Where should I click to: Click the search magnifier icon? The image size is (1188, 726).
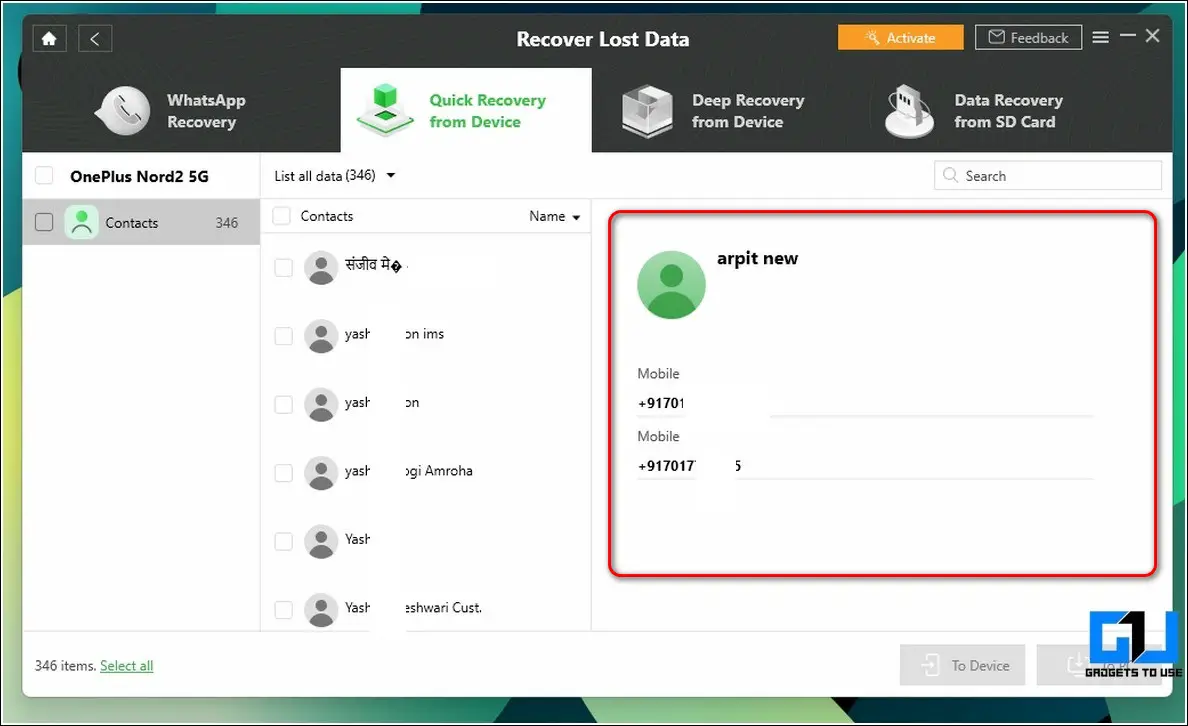(950, 175)
